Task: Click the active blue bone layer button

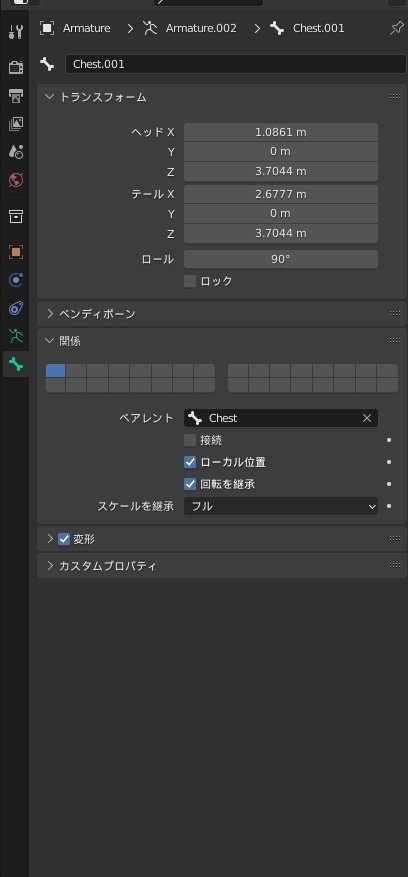Action: tap(55, 371)
